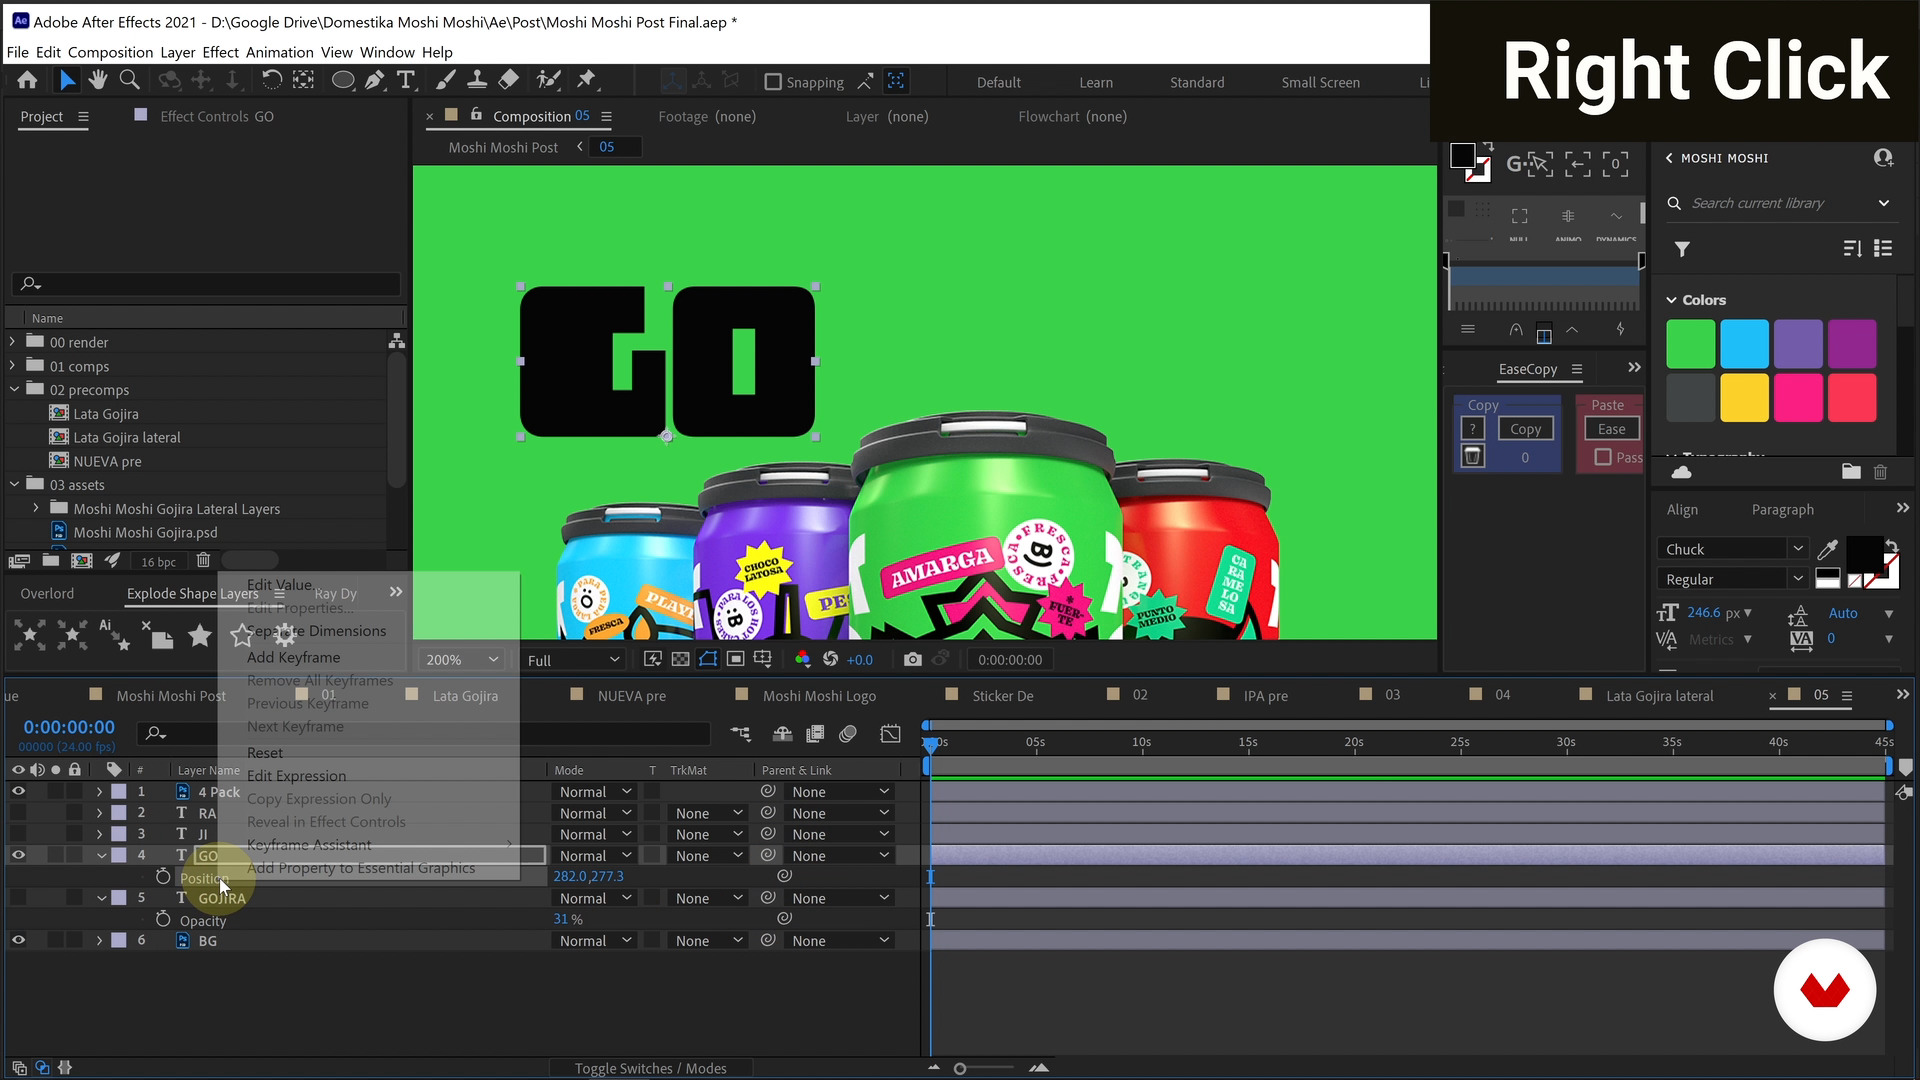Activate the Horizontal Type tool
The width and height of the screenshot is (1920, 1080).
[x=405, y=80]
